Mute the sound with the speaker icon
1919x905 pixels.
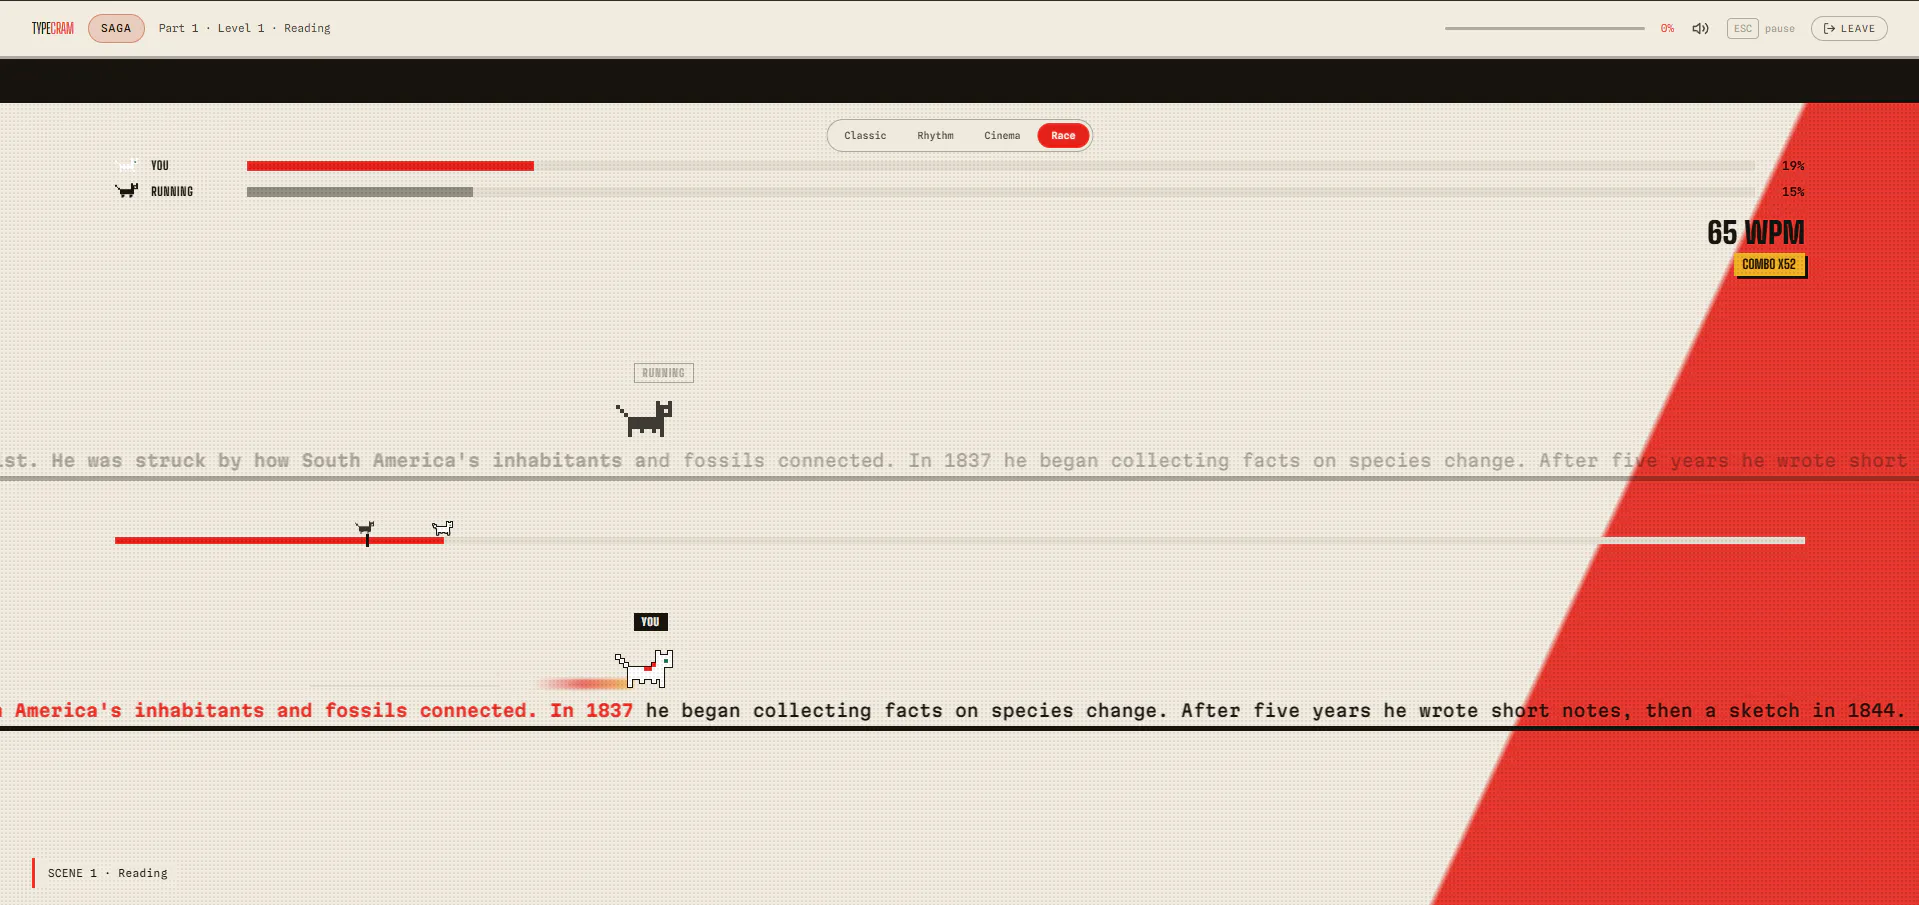[x=1700, y=28]
